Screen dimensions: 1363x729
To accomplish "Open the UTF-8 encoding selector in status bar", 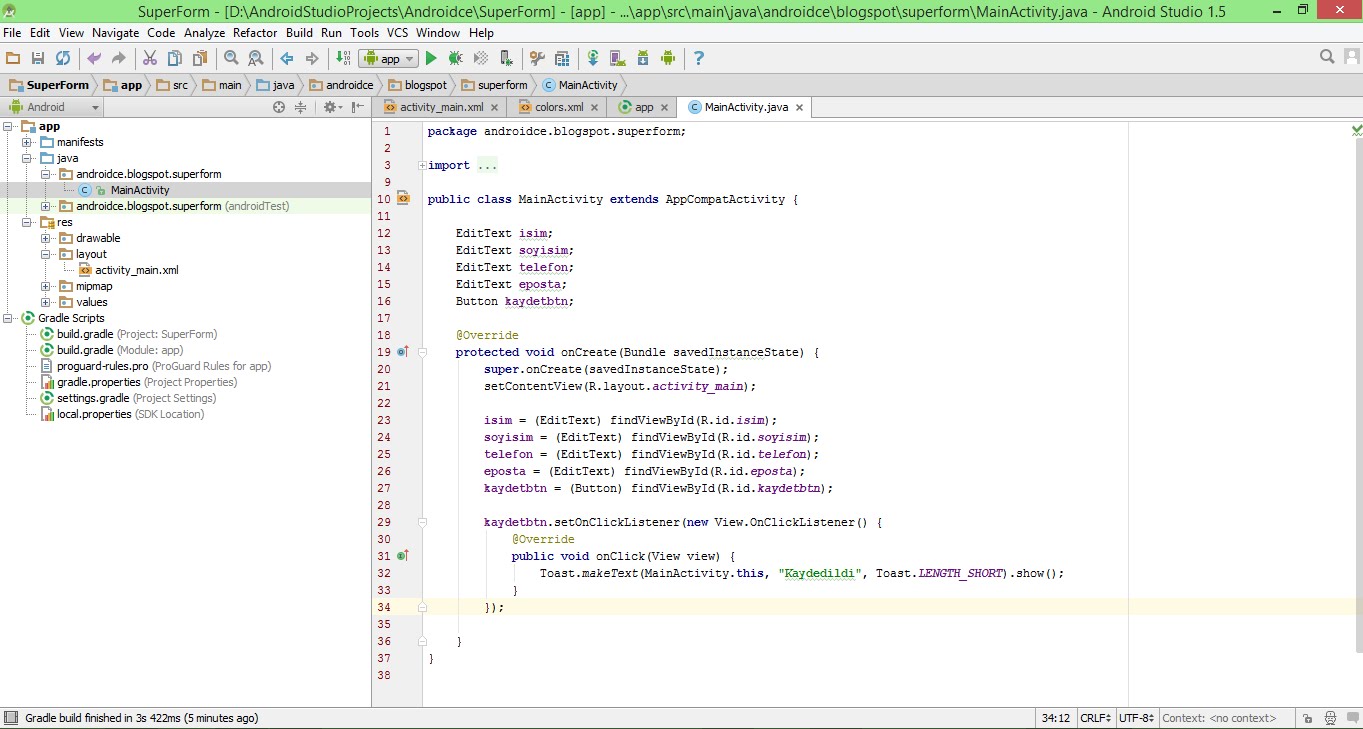I will (x=1137, y=718).
